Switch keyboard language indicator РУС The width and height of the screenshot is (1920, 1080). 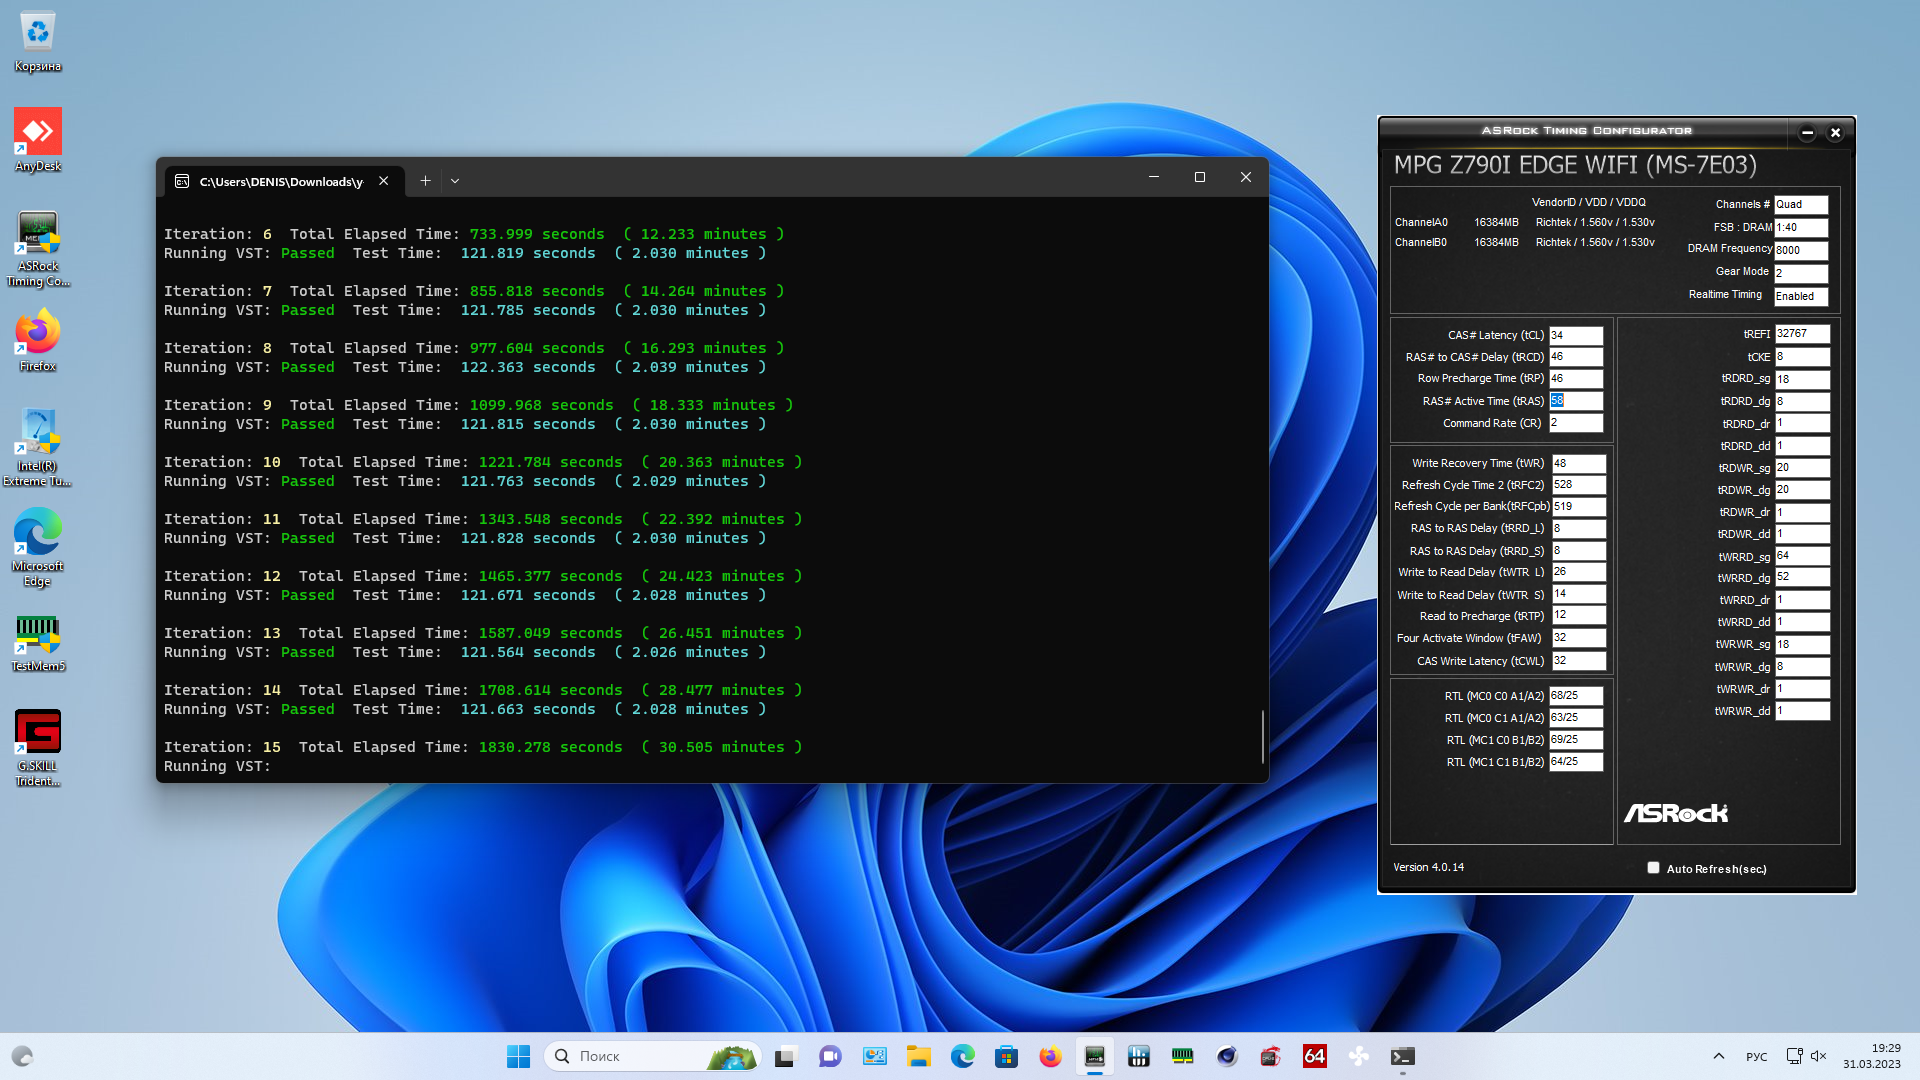[1756, 1056]
